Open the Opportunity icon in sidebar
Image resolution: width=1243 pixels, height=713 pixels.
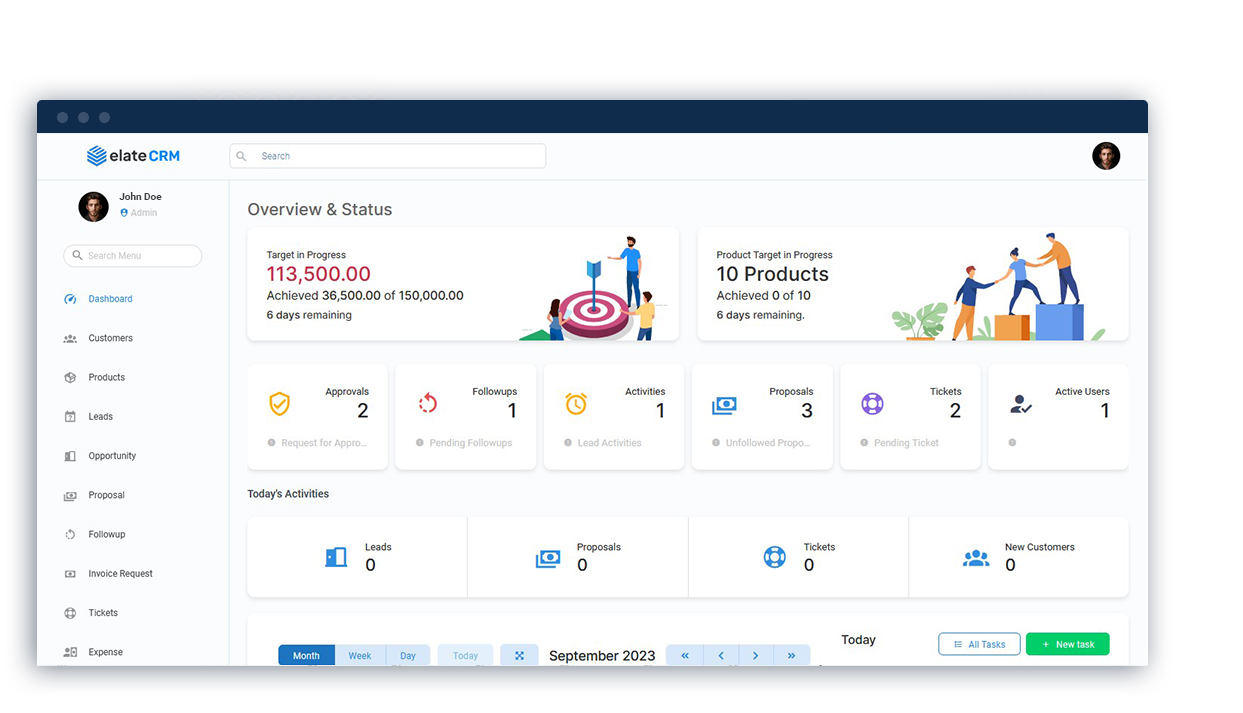point(70,456)
